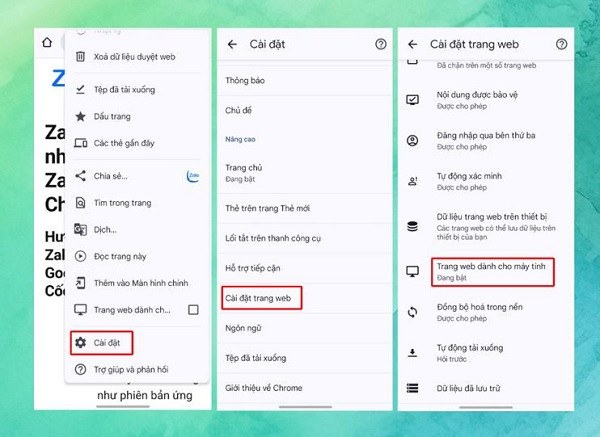Tick the desktop site checkbox in menu
Screen dimensions: 600x437
tap(194, 310)
